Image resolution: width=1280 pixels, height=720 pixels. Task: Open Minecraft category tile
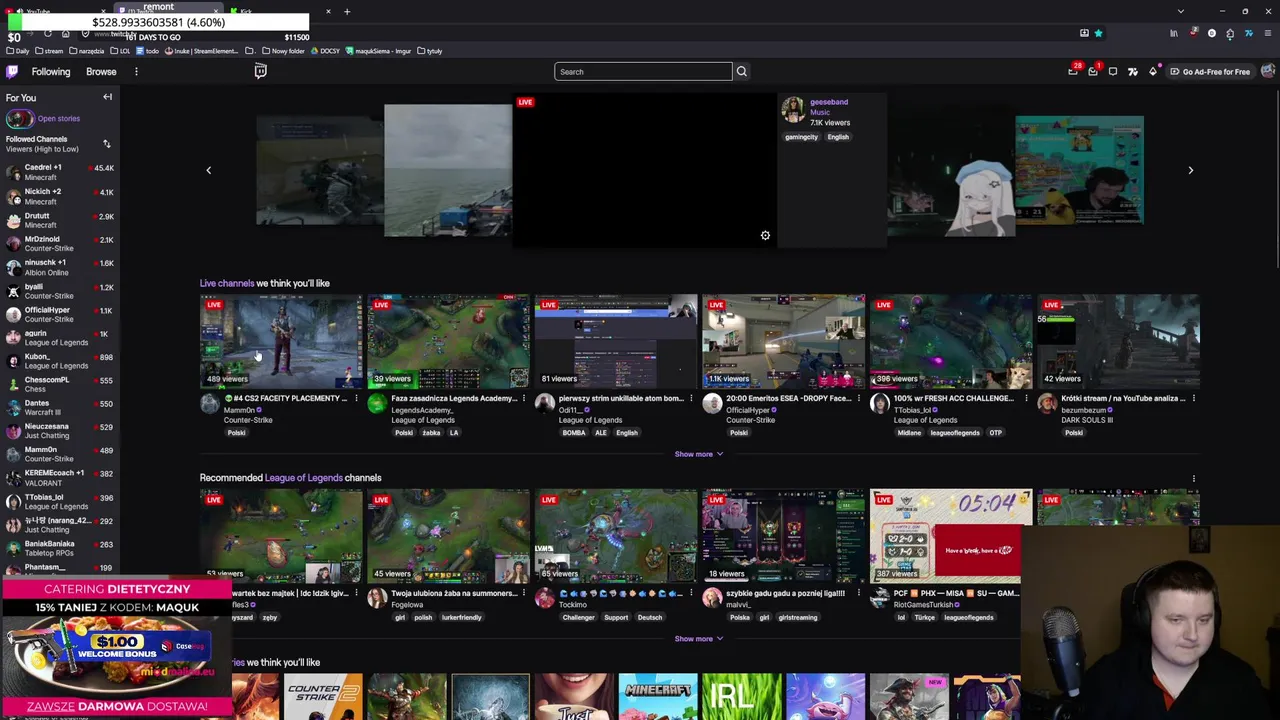click(x=658, y=697)
